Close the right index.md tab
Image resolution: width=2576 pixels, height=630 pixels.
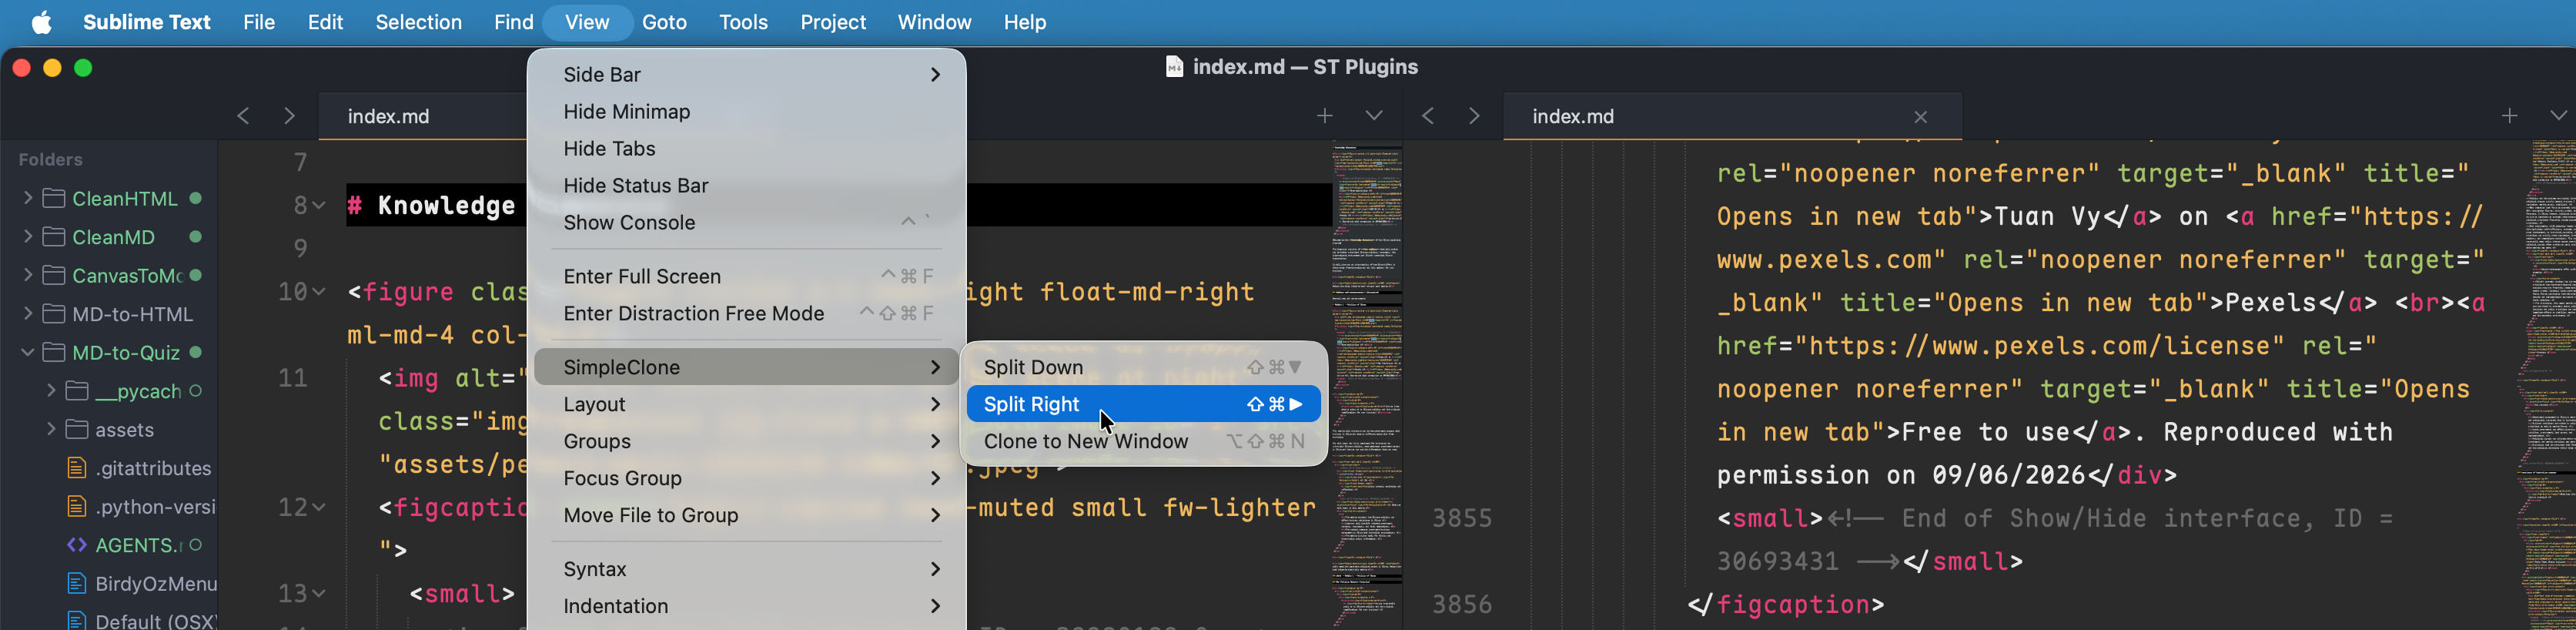[x=1920, y=117]
